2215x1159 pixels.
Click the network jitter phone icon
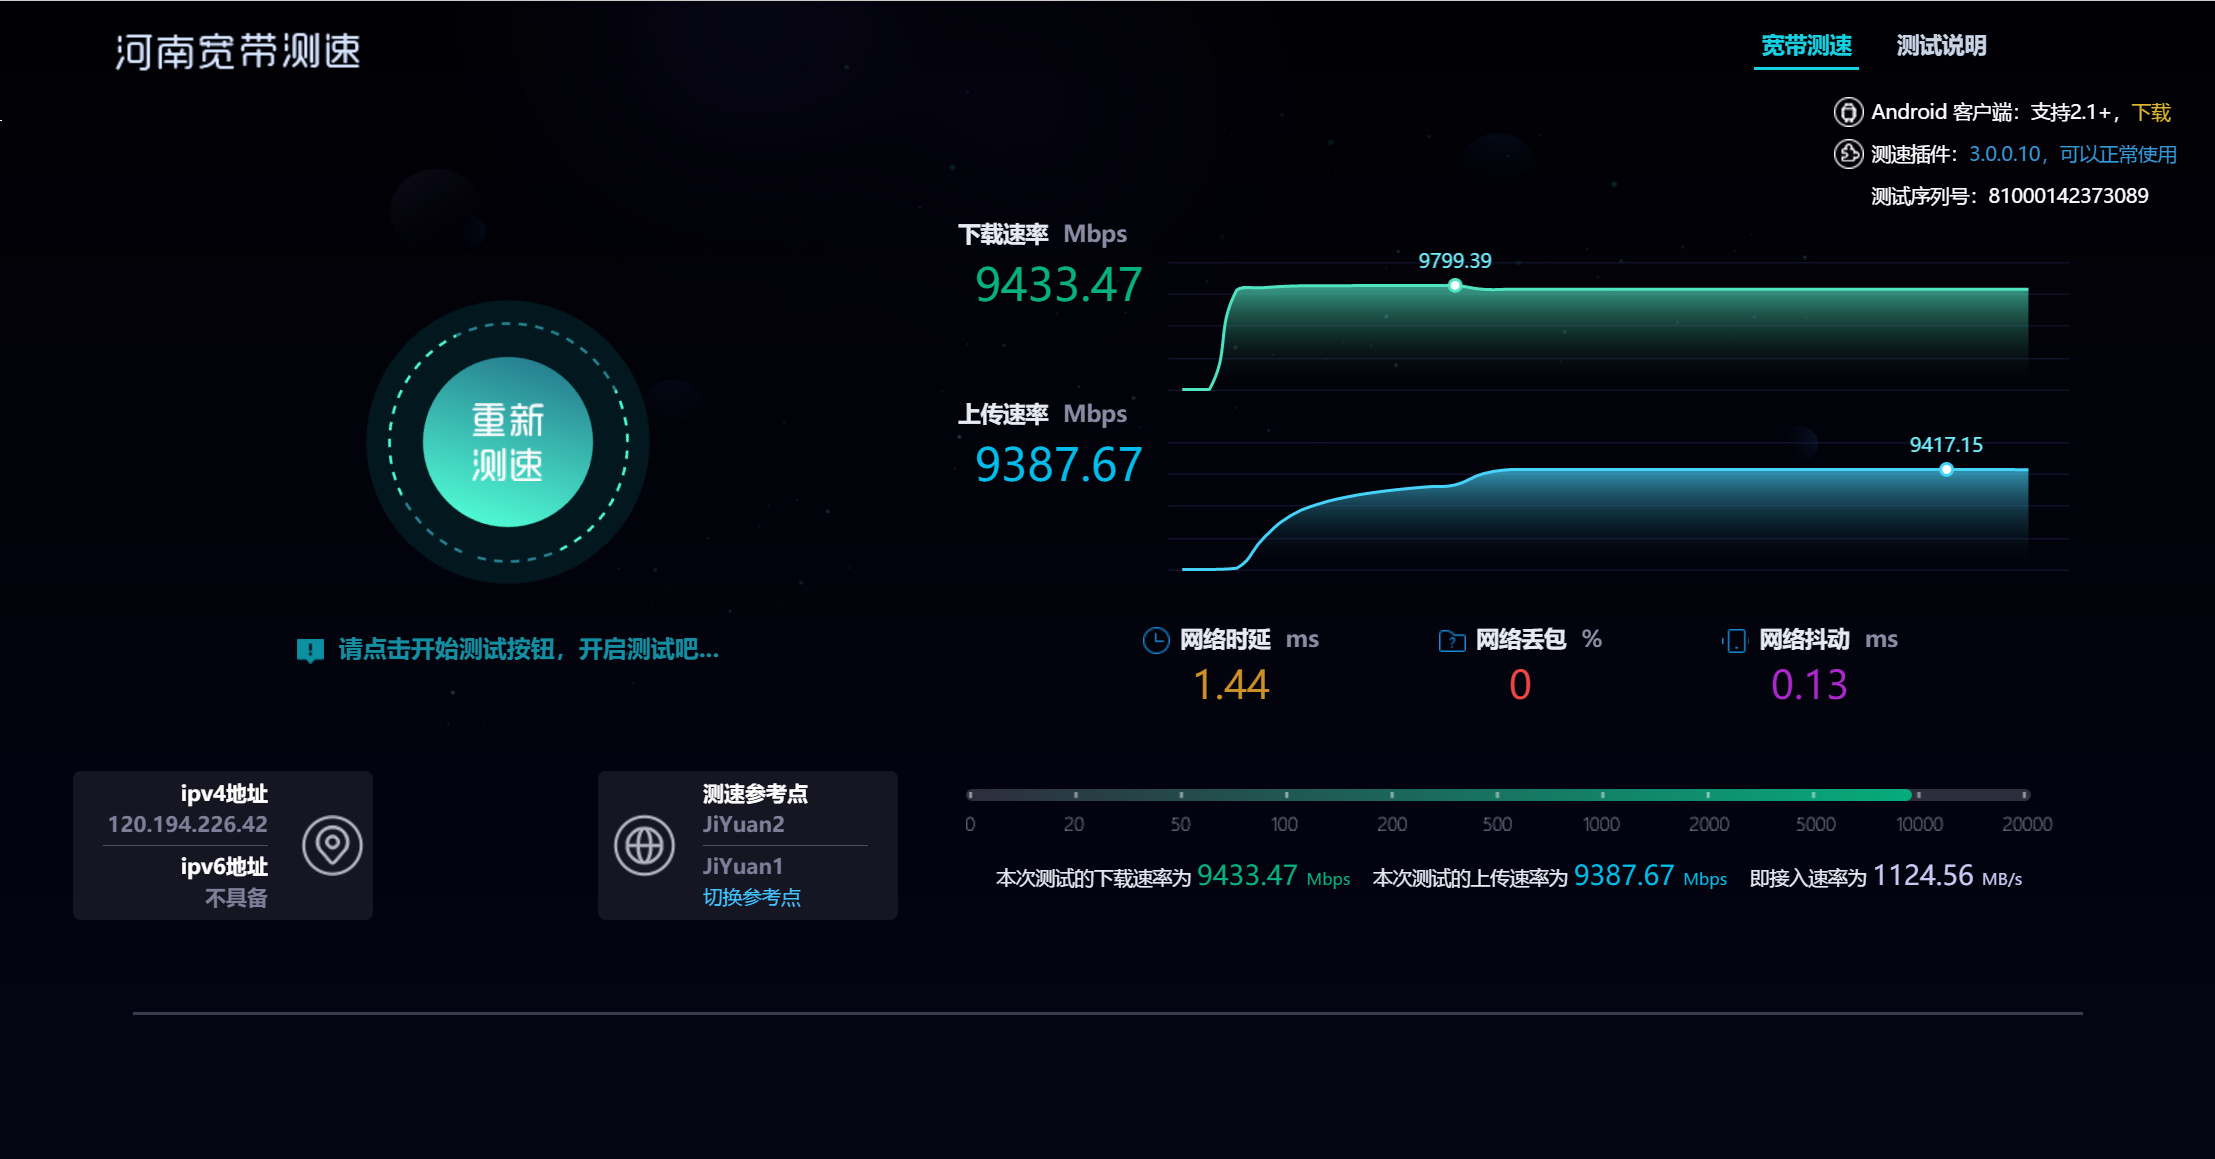pos(1735,640)
